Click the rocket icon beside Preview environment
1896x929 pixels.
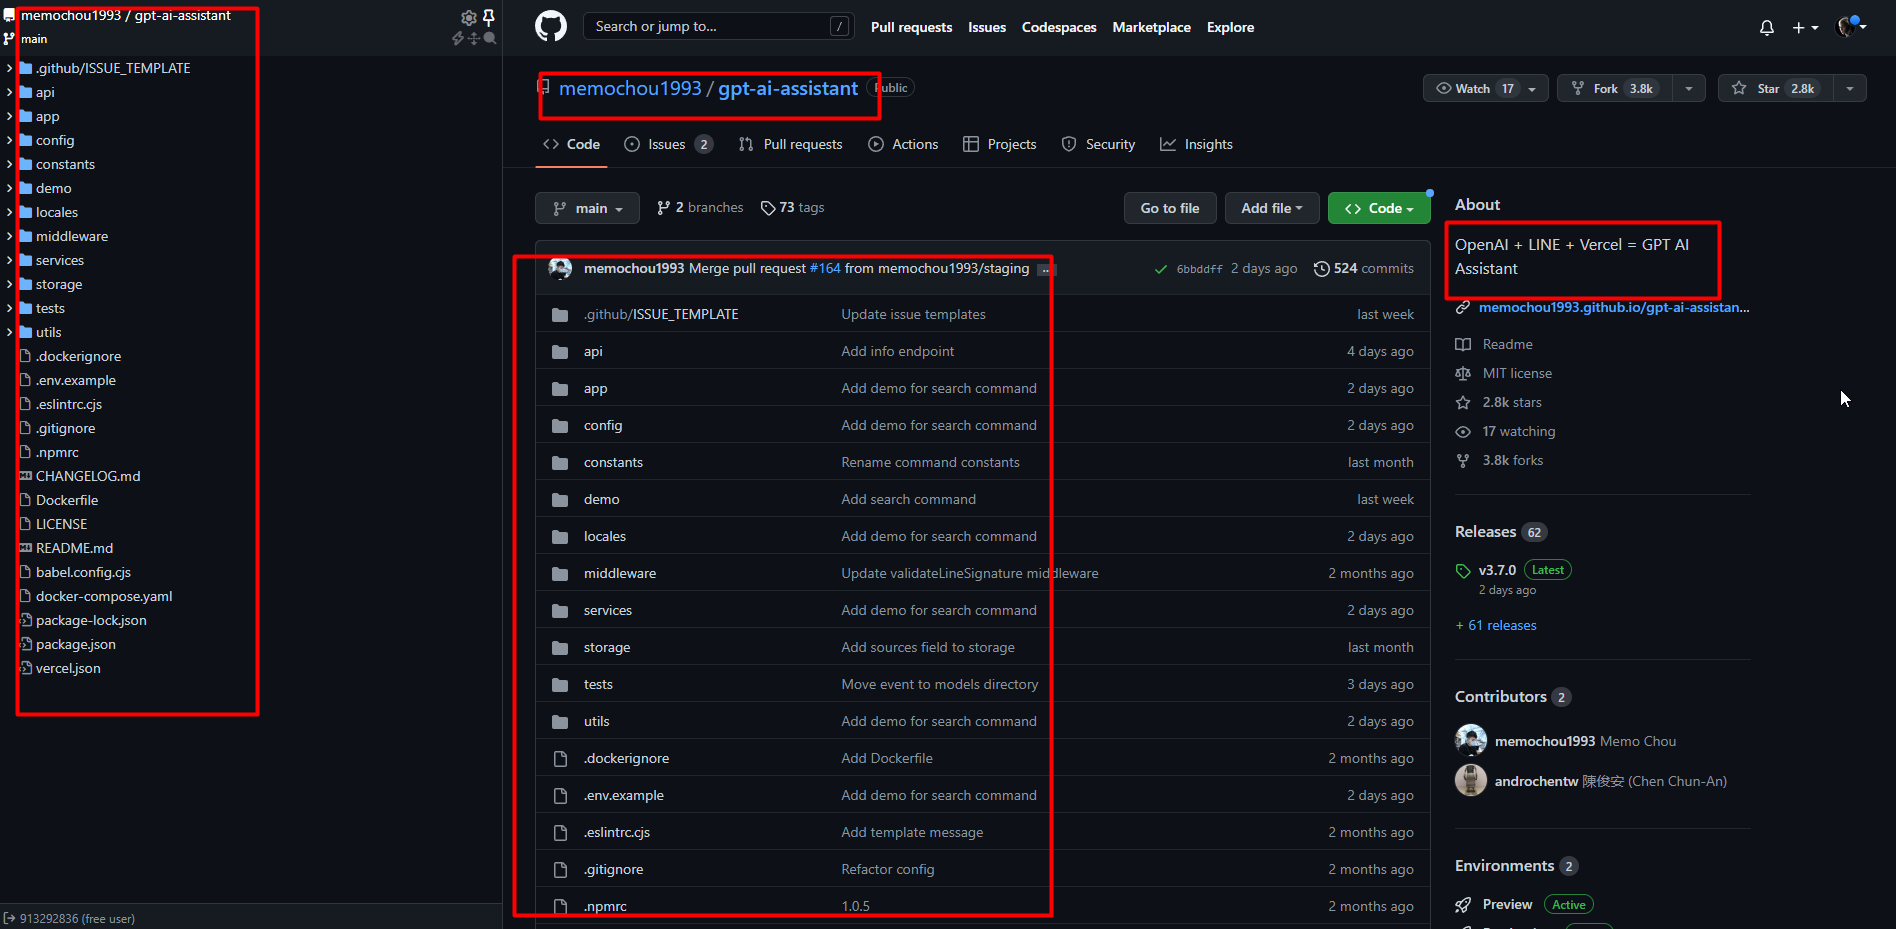pyautogui.click(x=1463, y=905)
